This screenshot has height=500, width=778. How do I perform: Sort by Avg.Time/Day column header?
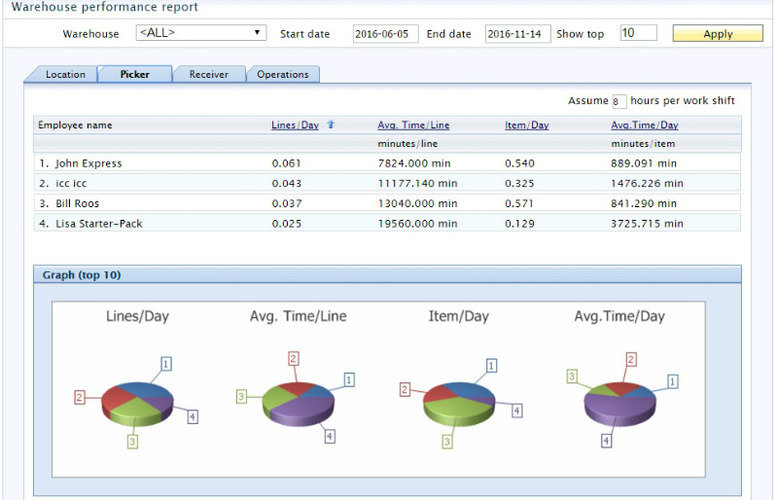[644, 125]
